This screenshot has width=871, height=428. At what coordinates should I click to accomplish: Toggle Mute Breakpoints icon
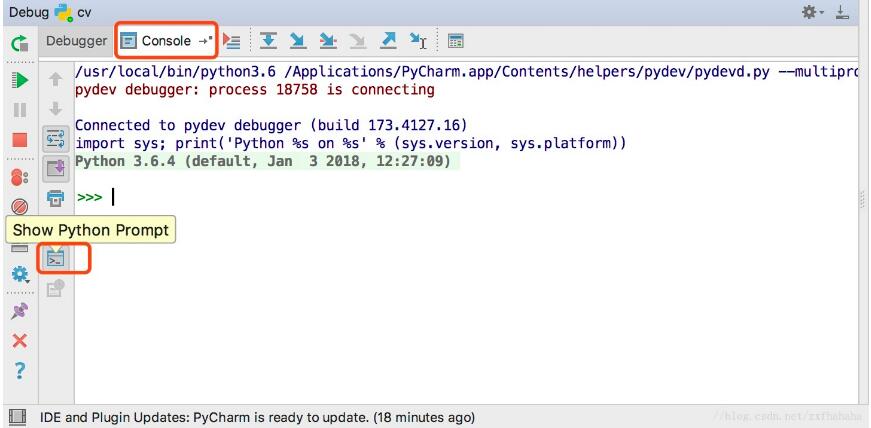pos(19,208)
